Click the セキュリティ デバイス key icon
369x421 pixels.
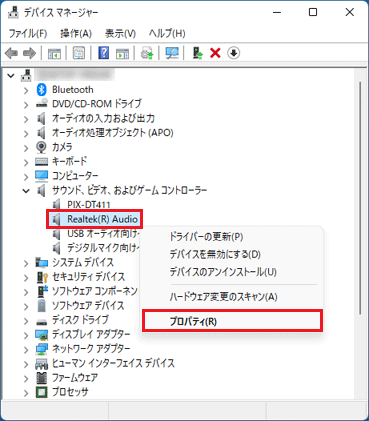tap(41, 277)
